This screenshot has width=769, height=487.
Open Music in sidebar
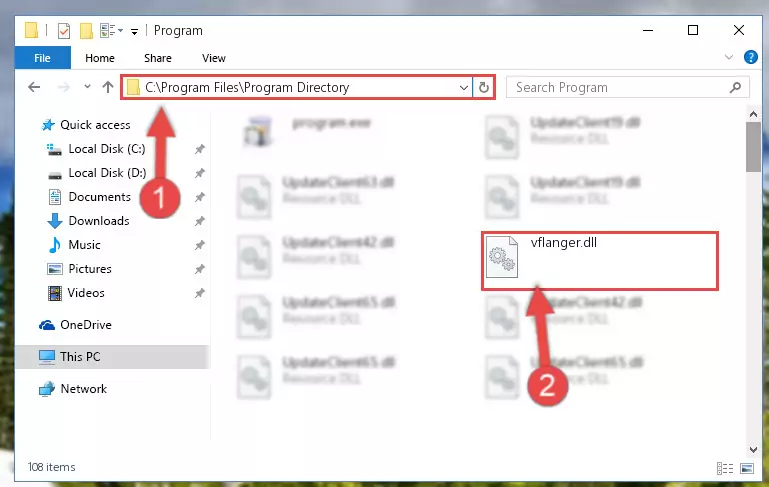click(x=84, y=245)
